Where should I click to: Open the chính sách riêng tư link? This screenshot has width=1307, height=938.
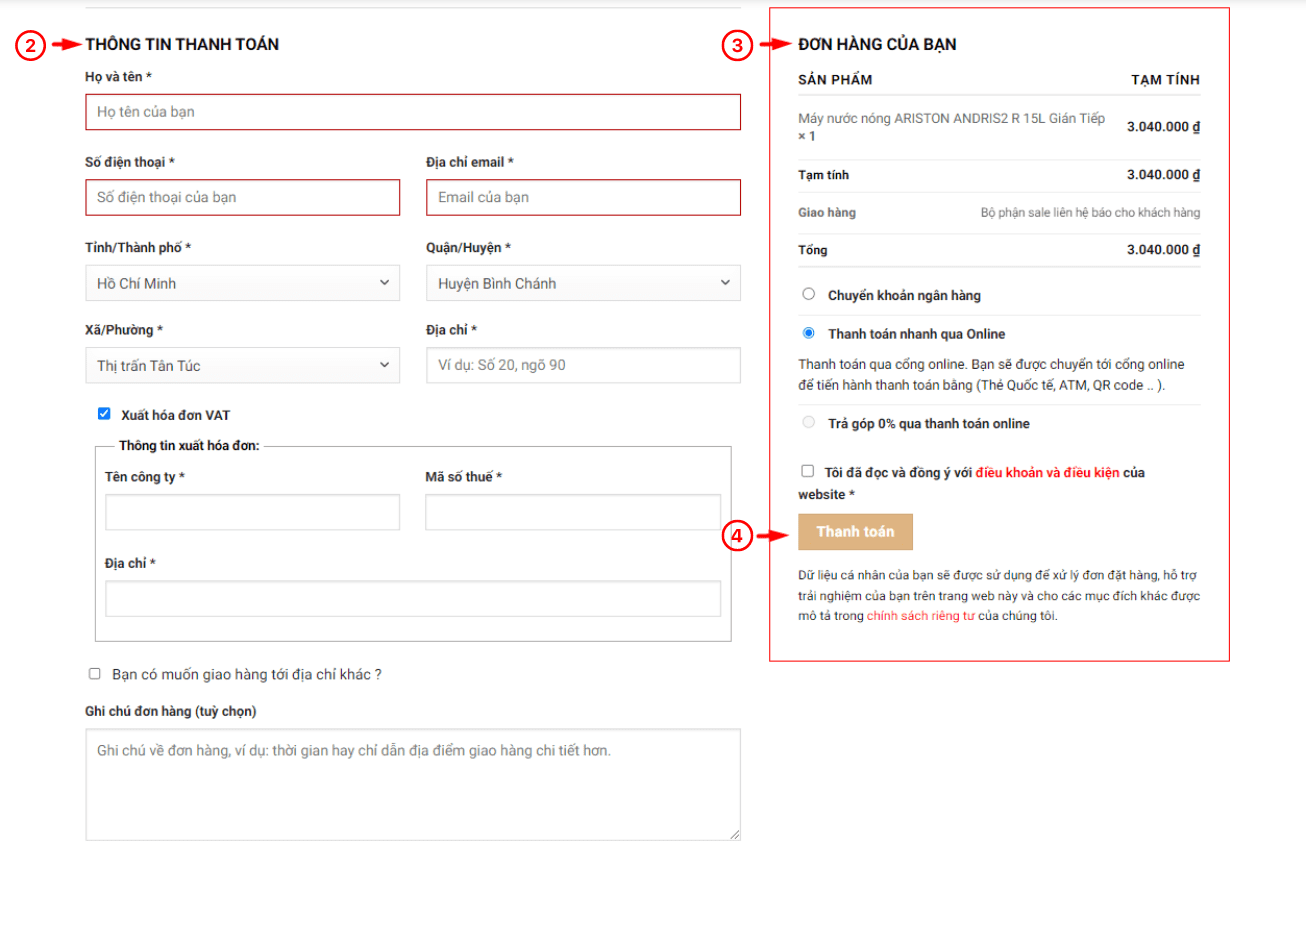click(x=920, y=616)
